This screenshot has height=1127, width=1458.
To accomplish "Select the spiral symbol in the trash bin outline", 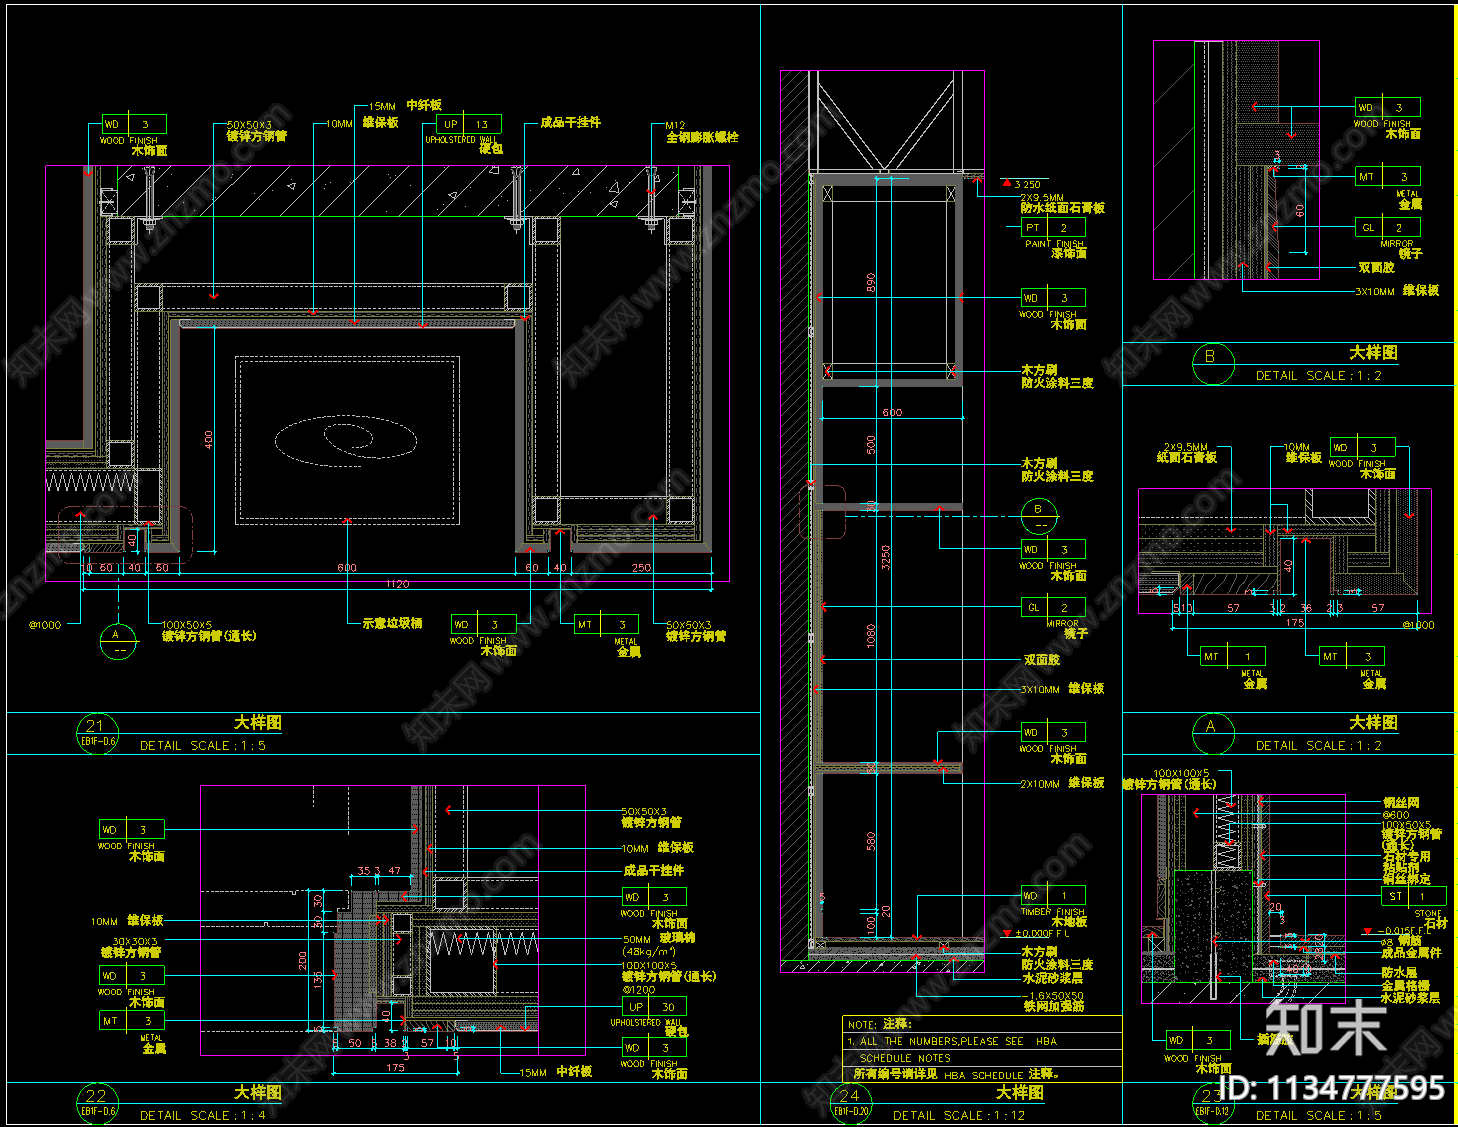I will (x=345, y=440).
